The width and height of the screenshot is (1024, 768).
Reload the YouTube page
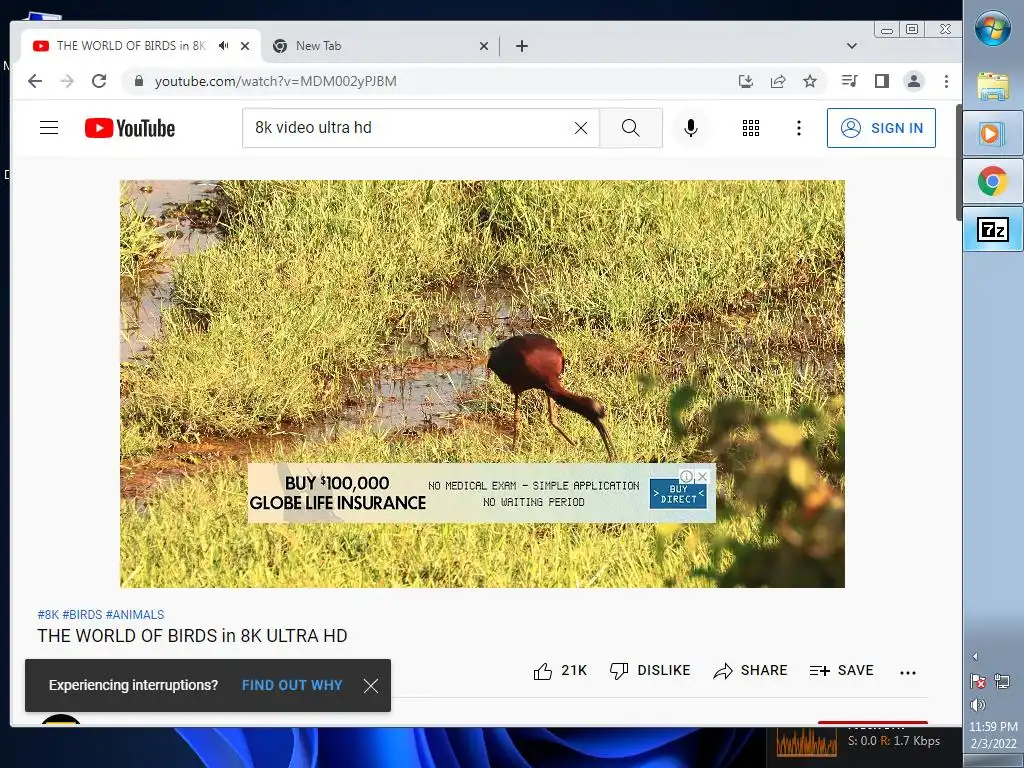click(99, 81)
